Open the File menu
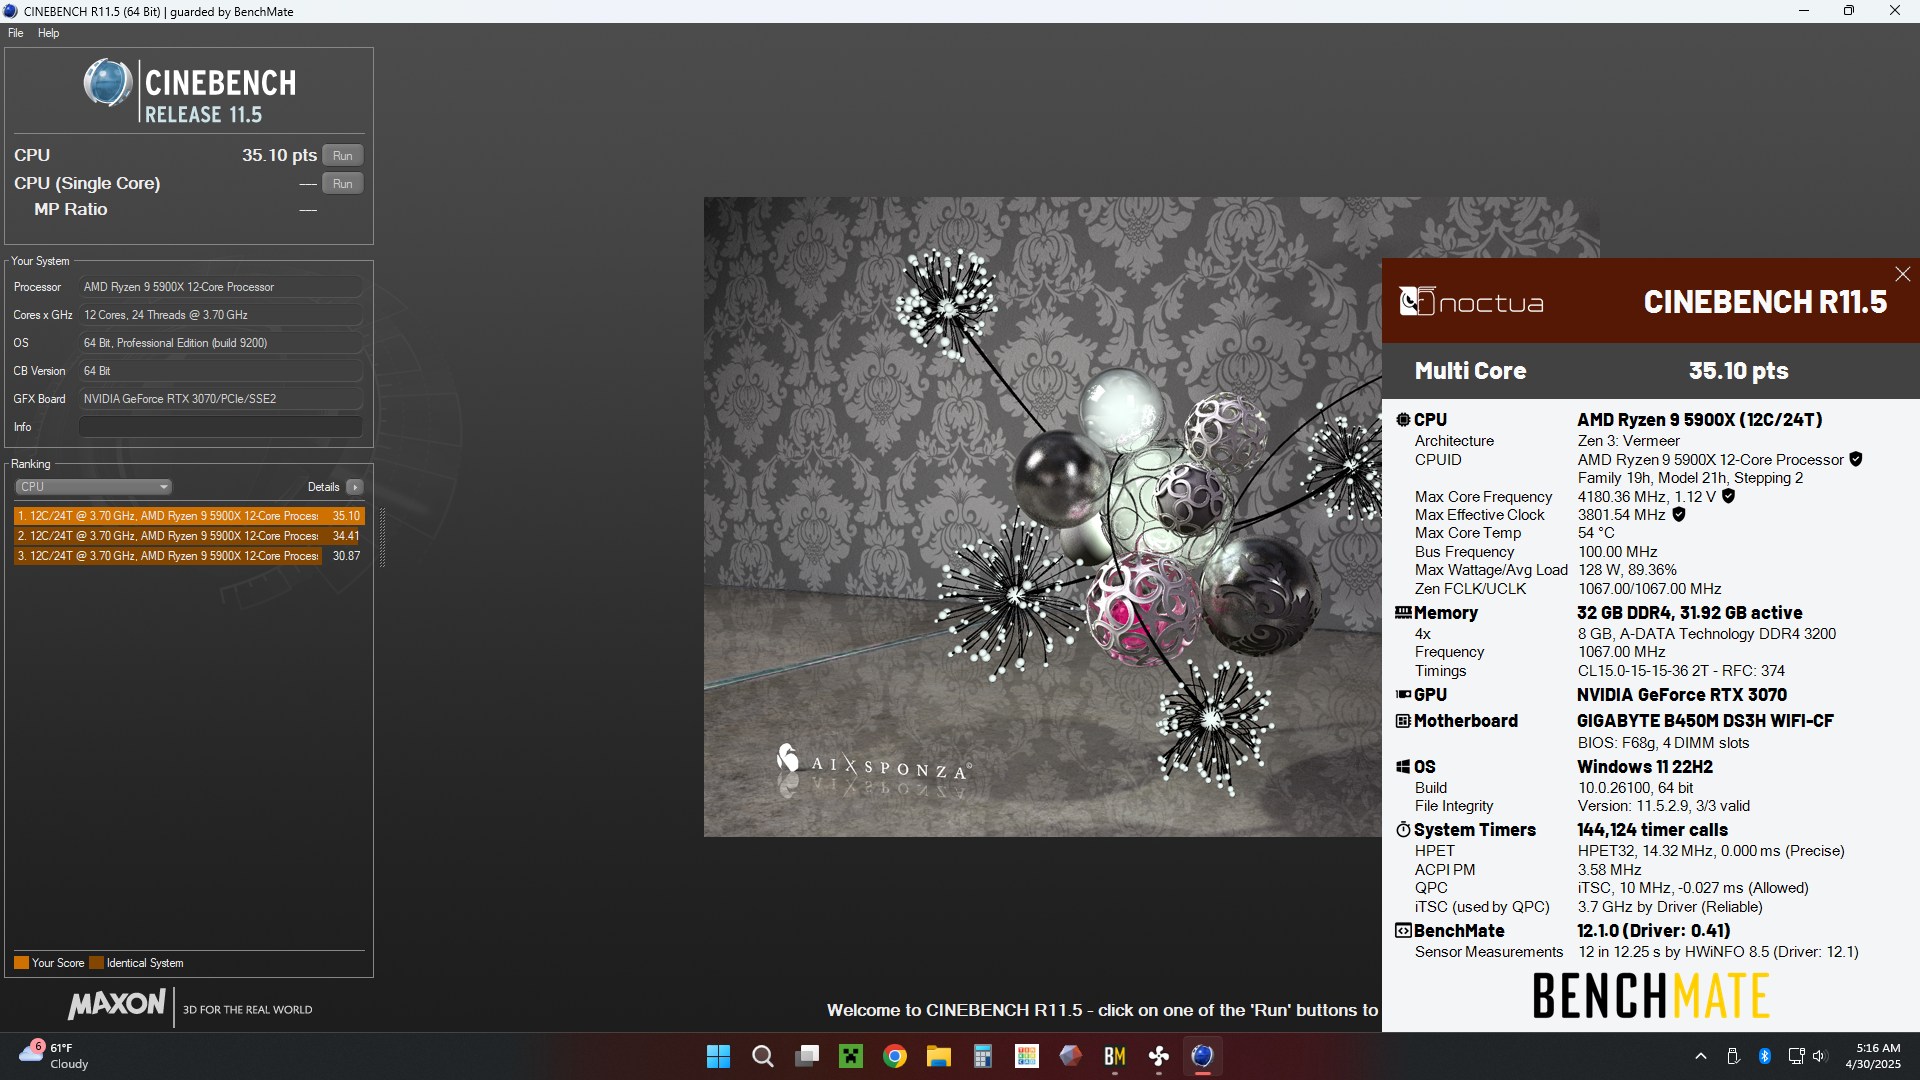The width and height of the screenshot is (1920, 1080). 16,33
